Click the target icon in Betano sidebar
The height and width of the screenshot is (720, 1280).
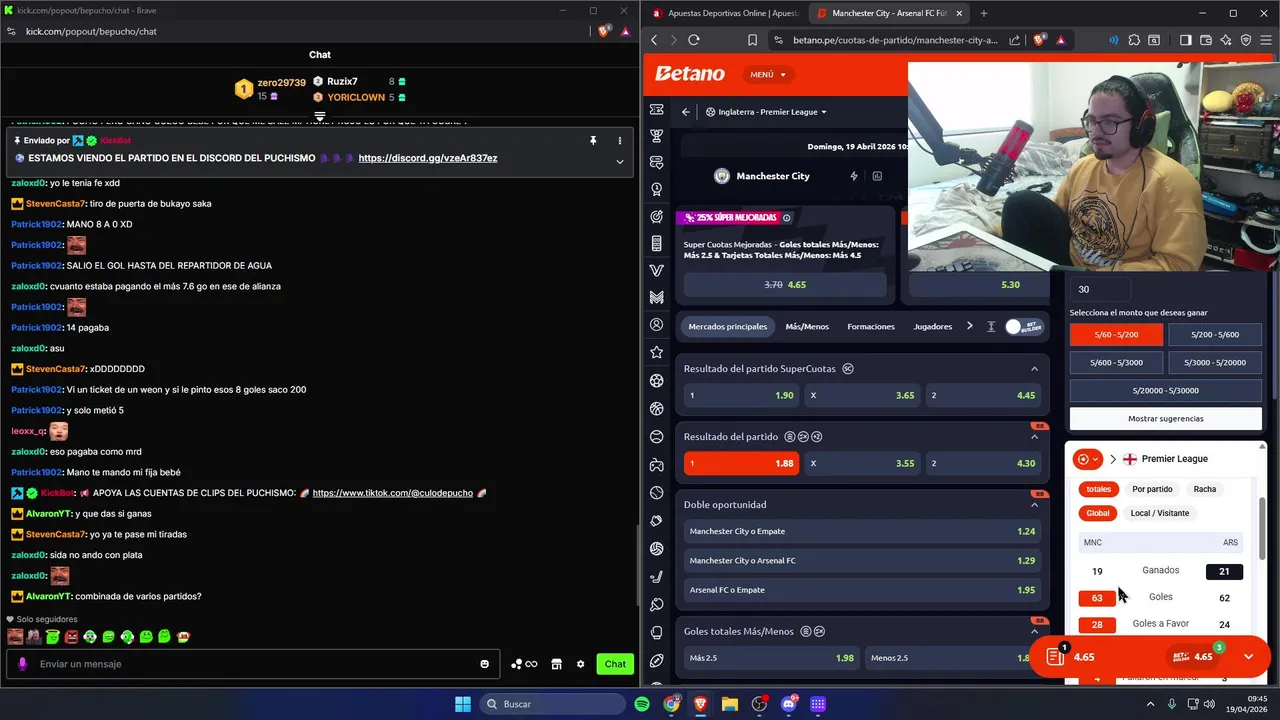pos(656,217)
